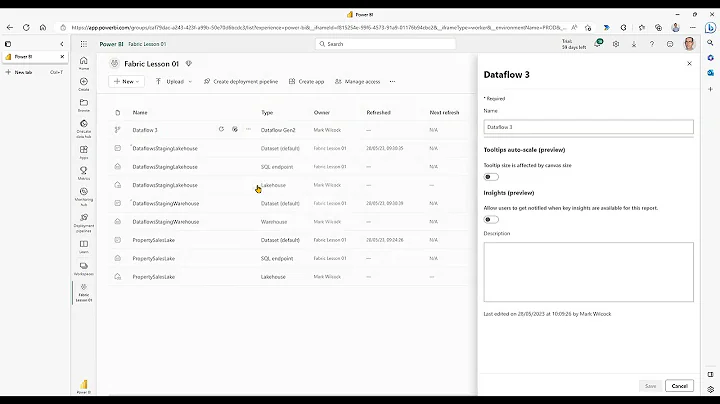Viewport: 720px width, 404px height.
Task: Open Deployment pipelines in sidebar
Action: coord(84,223)
